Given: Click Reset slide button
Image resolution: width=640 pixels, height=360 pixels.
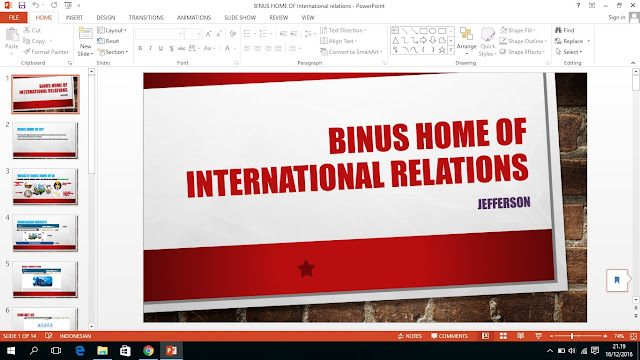Looking at the screenshot, I should point(108,41).
